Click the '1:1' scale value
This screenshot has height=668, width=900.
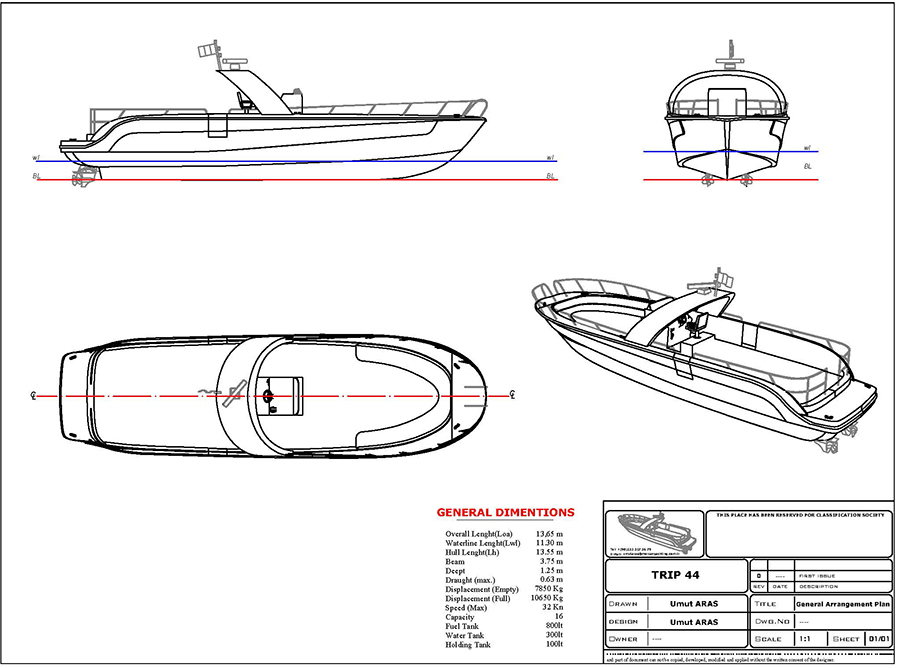point(805,638)
